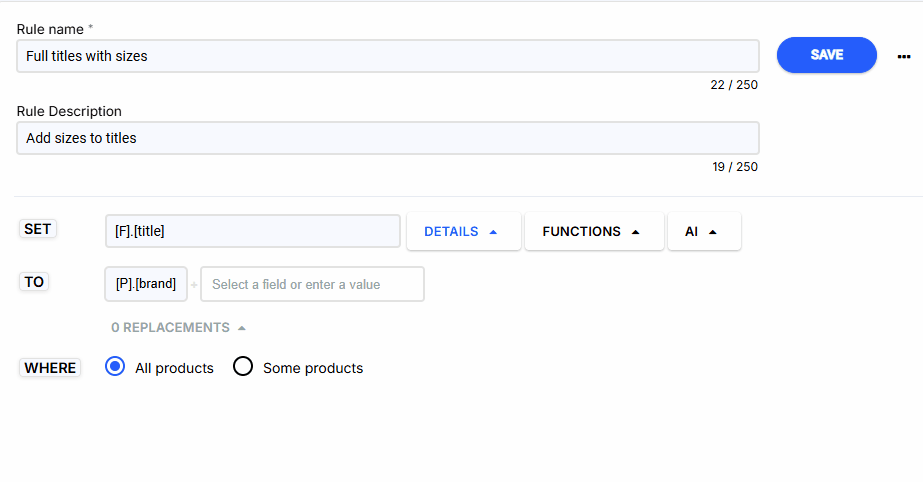This screenshot has width=923, height=482.
Task: Expand the 0 REPLACEMENTS section
Action: pos(178,327)
